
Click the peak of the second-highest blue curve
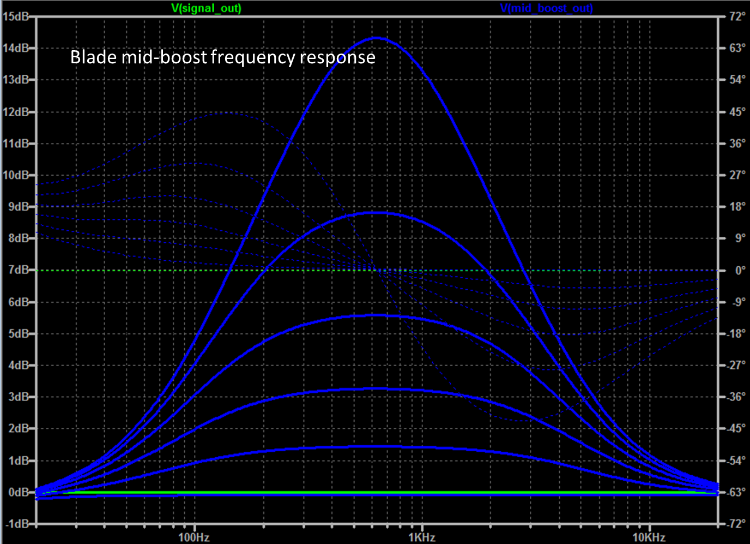point(376,212)
